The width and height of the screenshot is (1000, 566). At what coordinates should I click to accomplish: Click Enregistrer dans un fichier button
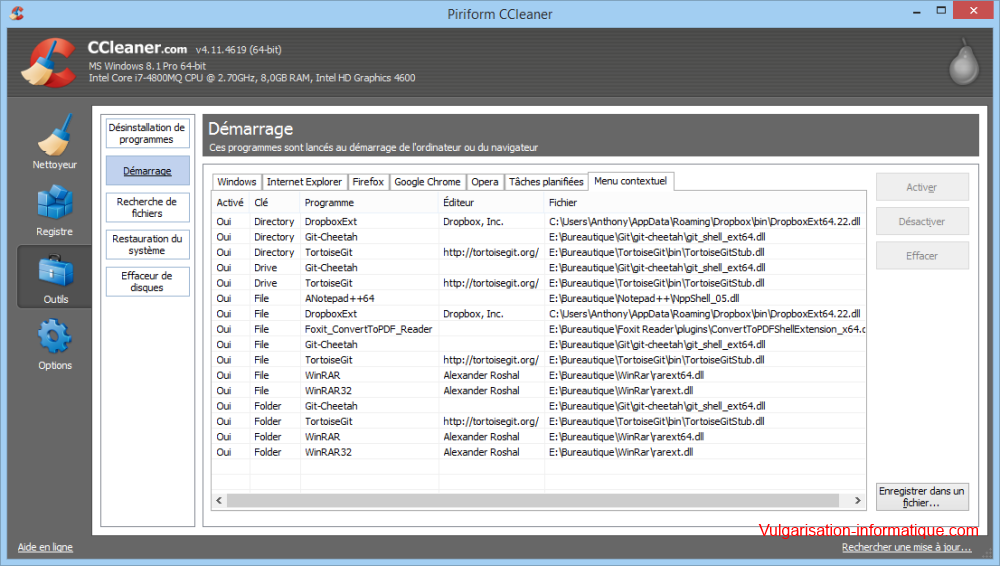tap(922, 496)
